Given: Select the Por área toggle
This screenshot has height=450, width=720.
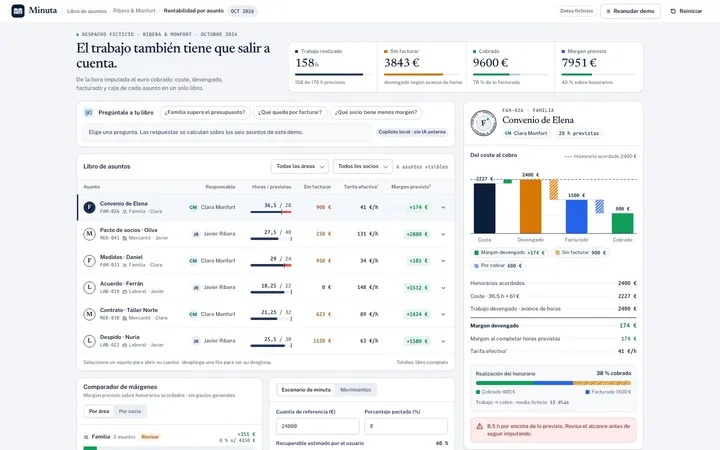Looking at the screenshot, I should (99, 411).
